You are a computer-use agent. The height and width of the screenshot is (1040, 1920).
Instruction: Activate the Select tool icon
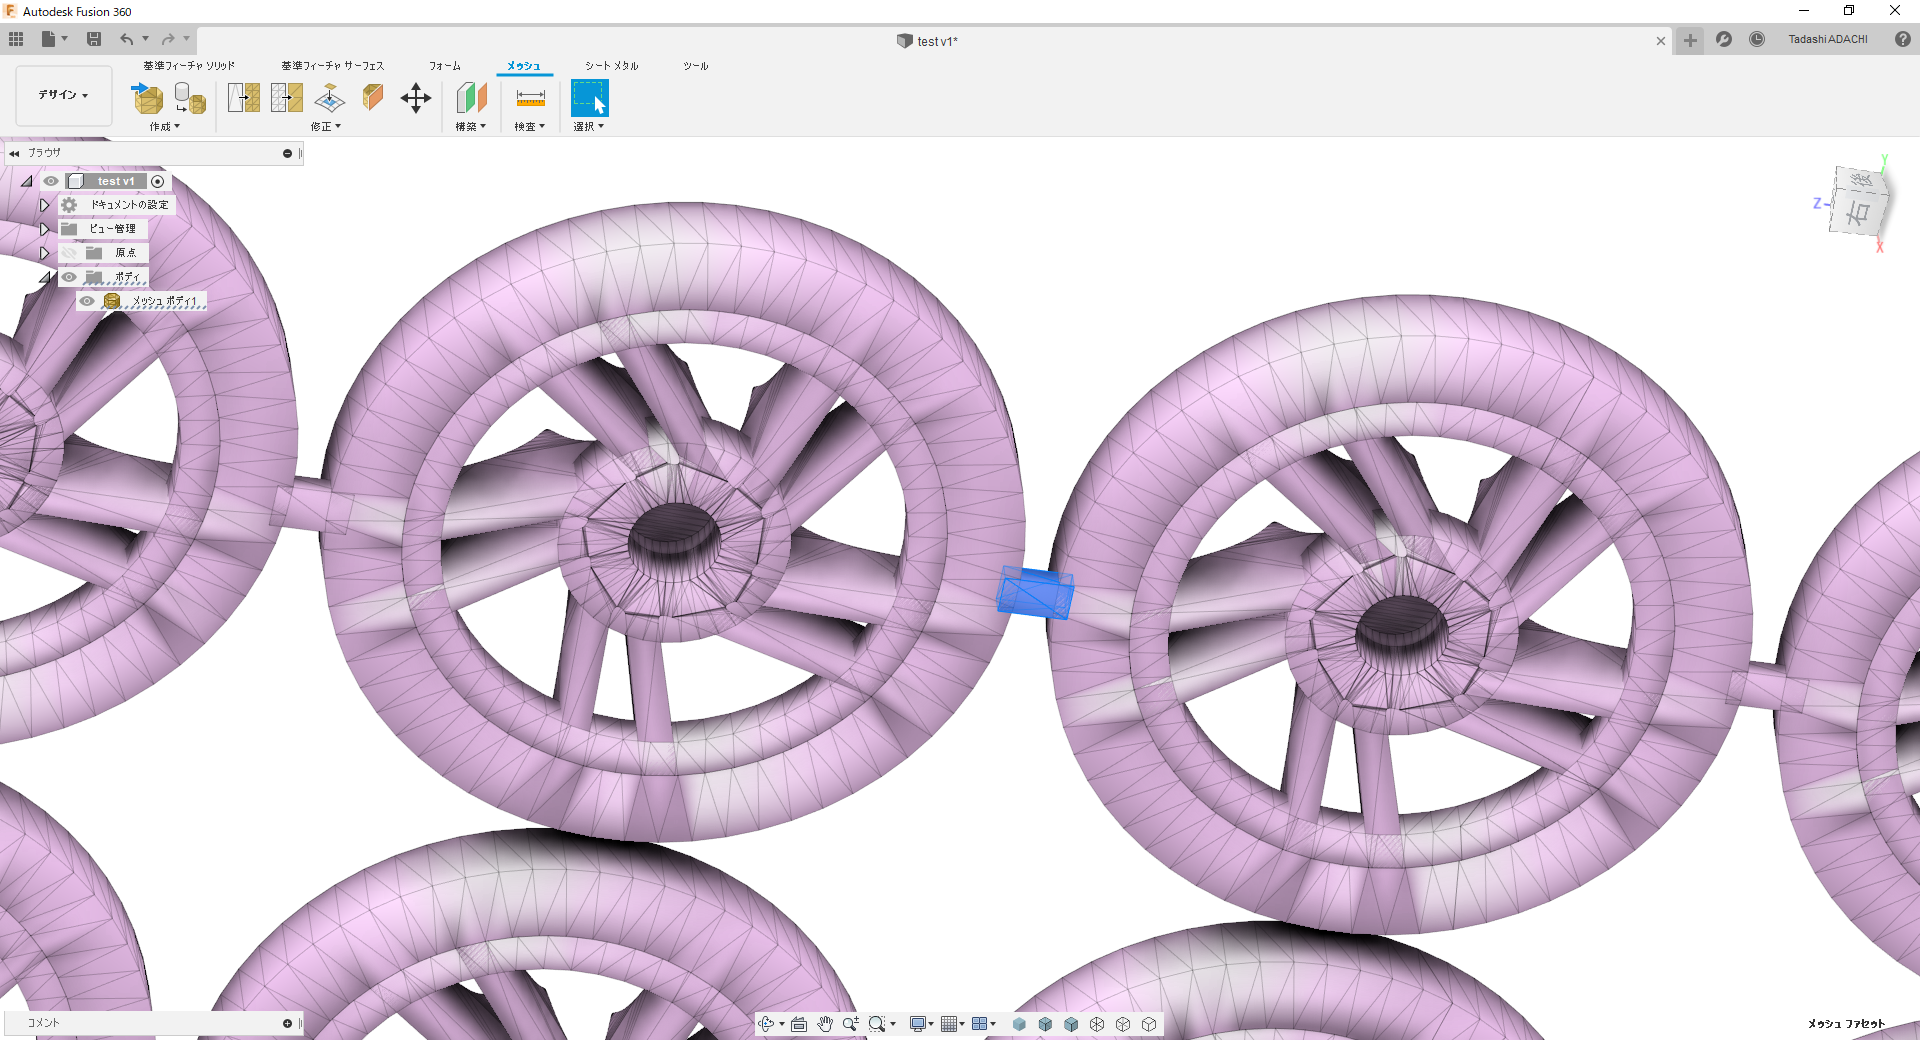(x=589, y=98)
